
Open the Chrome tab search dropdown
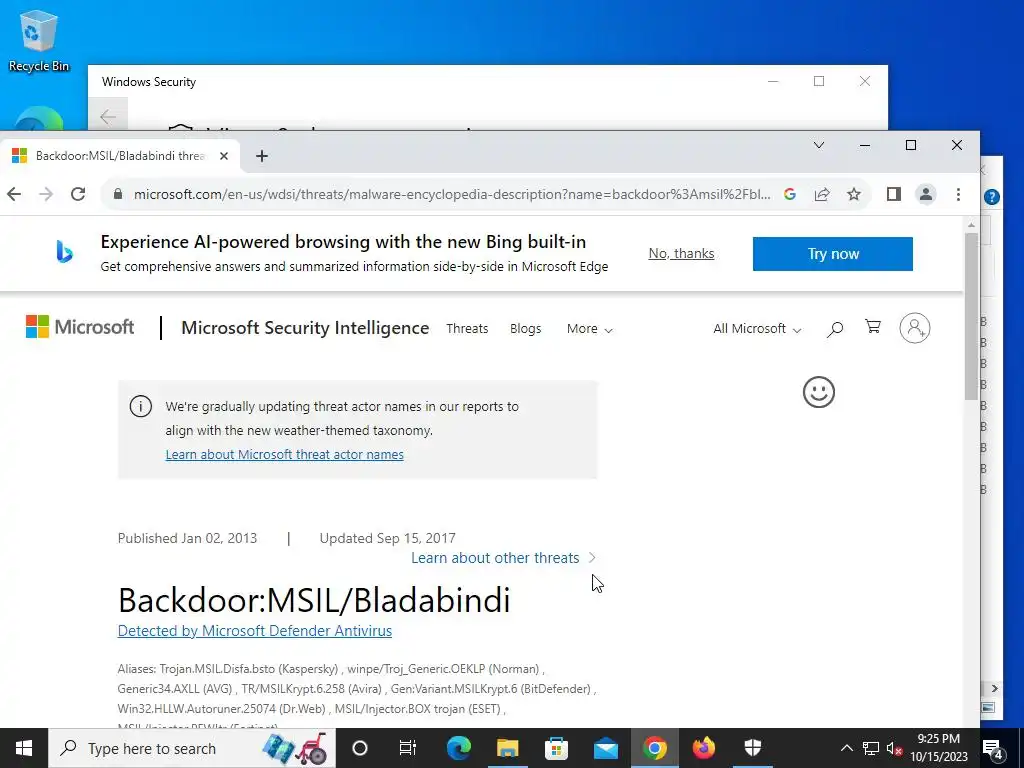coord(819,145)
